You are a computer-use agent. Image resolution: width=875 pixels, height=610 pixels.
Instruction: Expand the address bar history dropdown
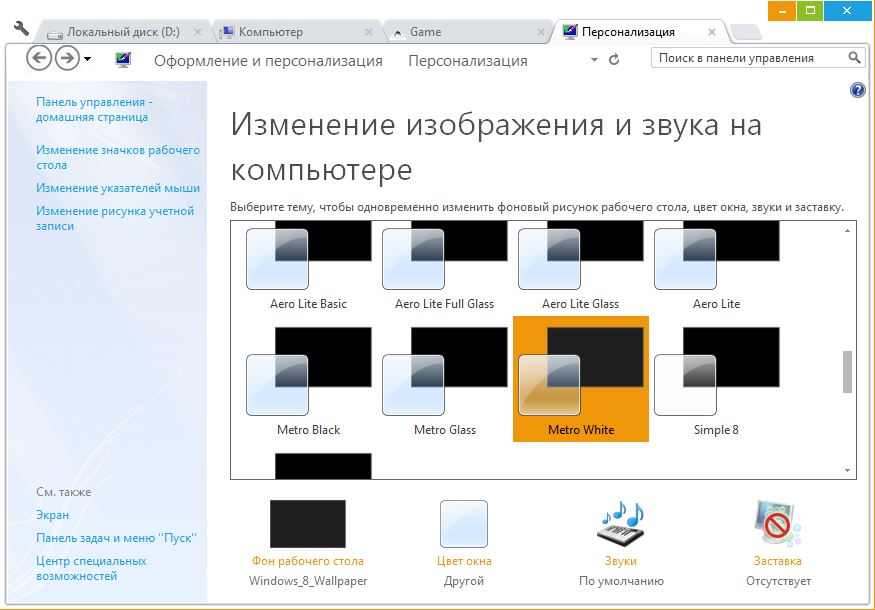594,60
